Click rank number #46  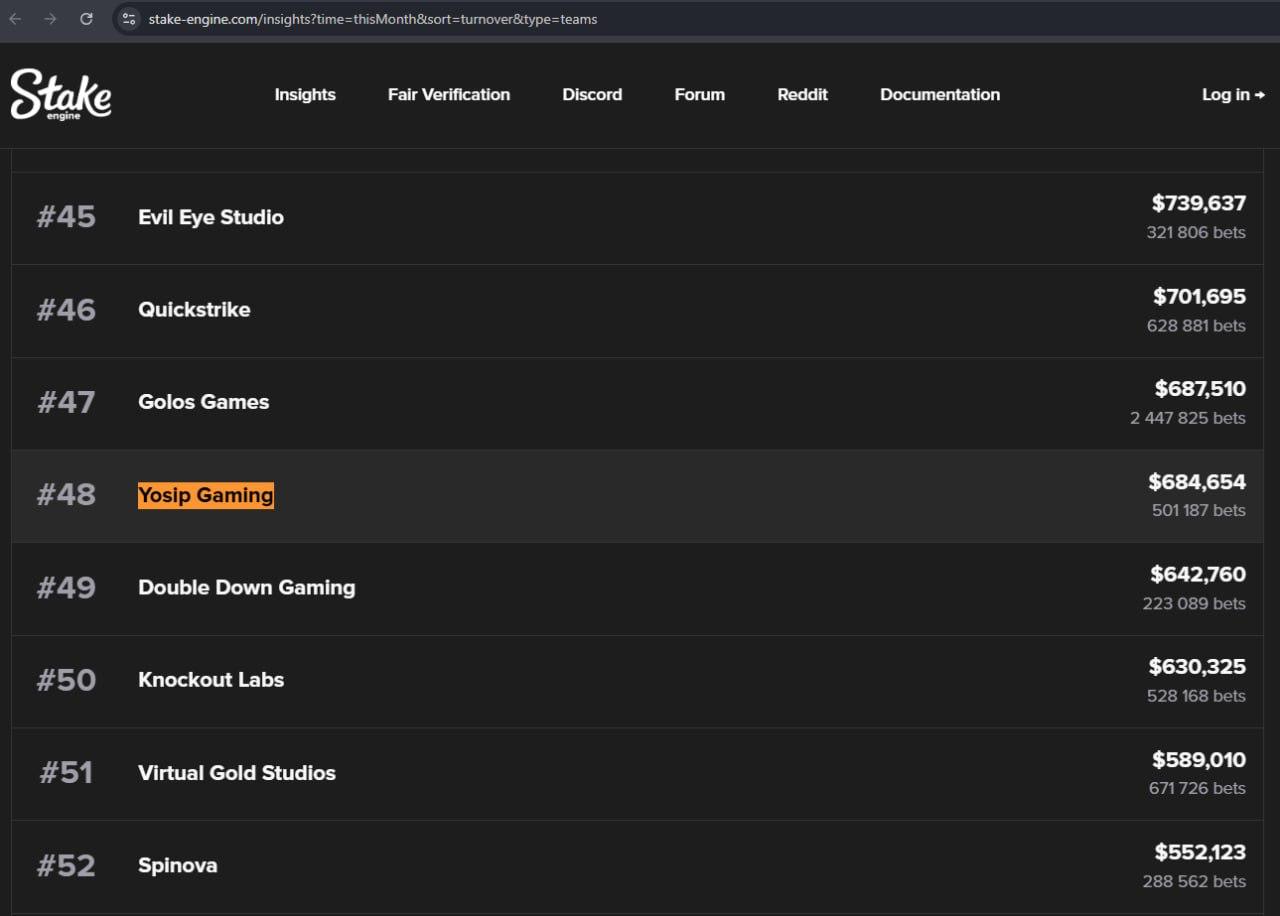[66, 310]
